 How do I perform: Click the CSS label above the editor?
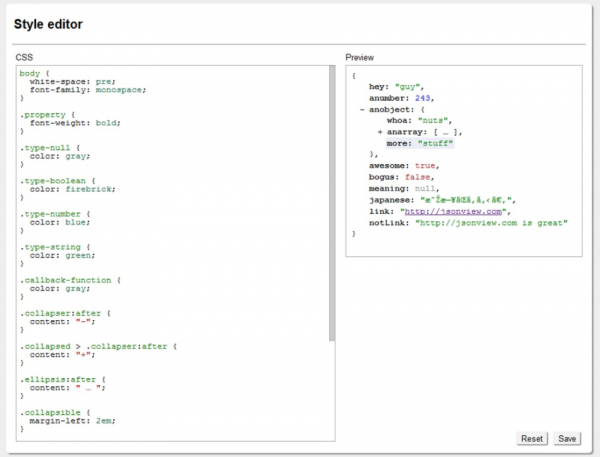[24, 57]
